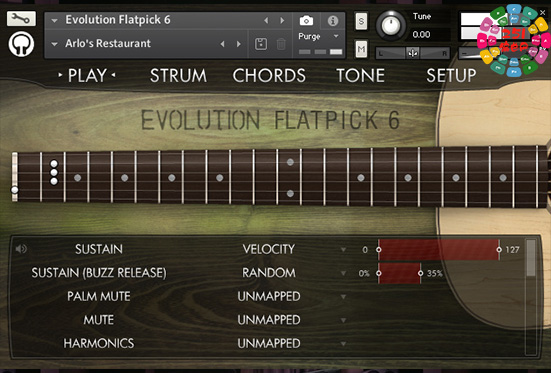Click the L/R pan slider
The image size is (551, 373).
(x=413, y=53)
